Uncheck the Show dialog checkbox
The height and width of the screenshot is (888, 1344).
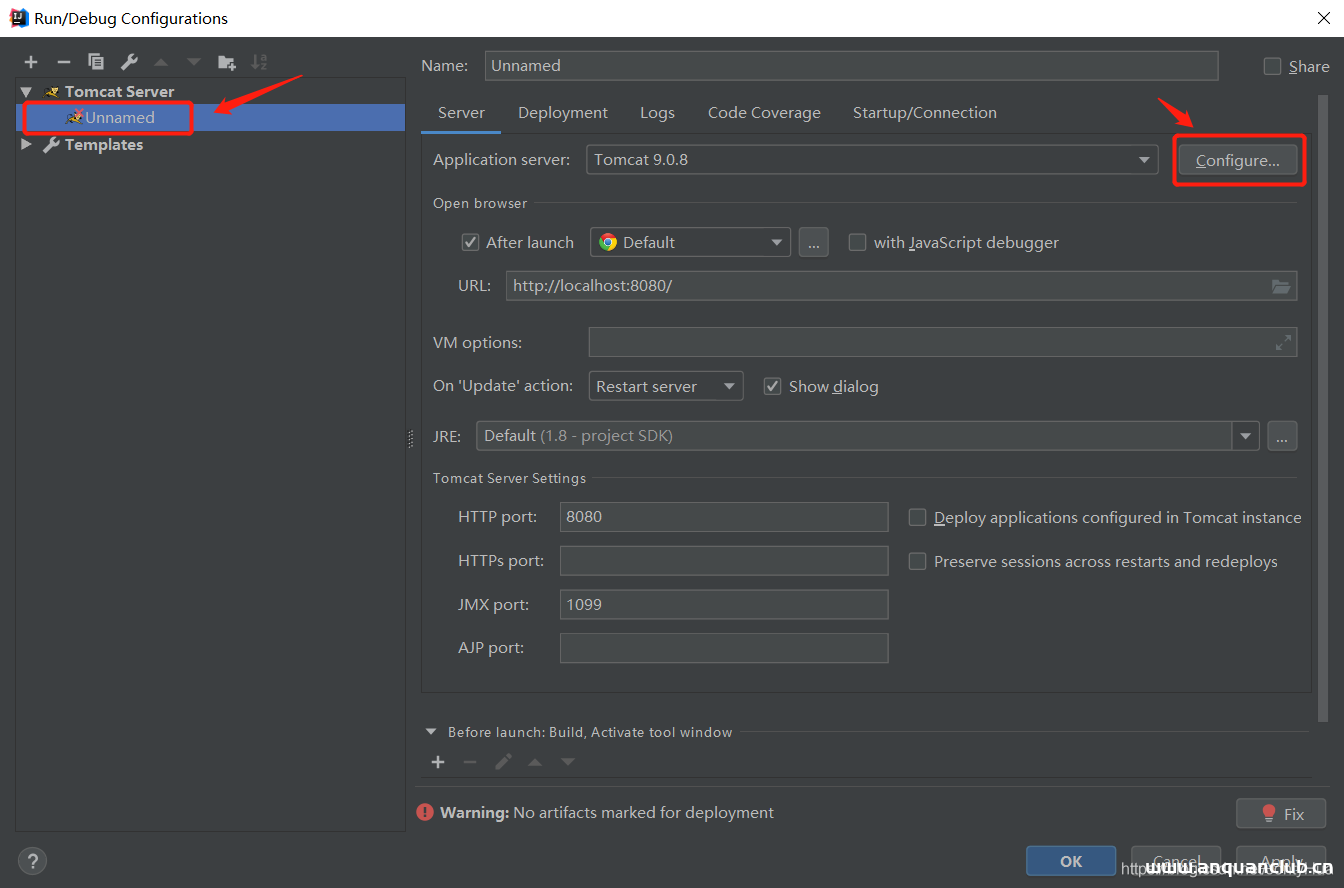772,386
